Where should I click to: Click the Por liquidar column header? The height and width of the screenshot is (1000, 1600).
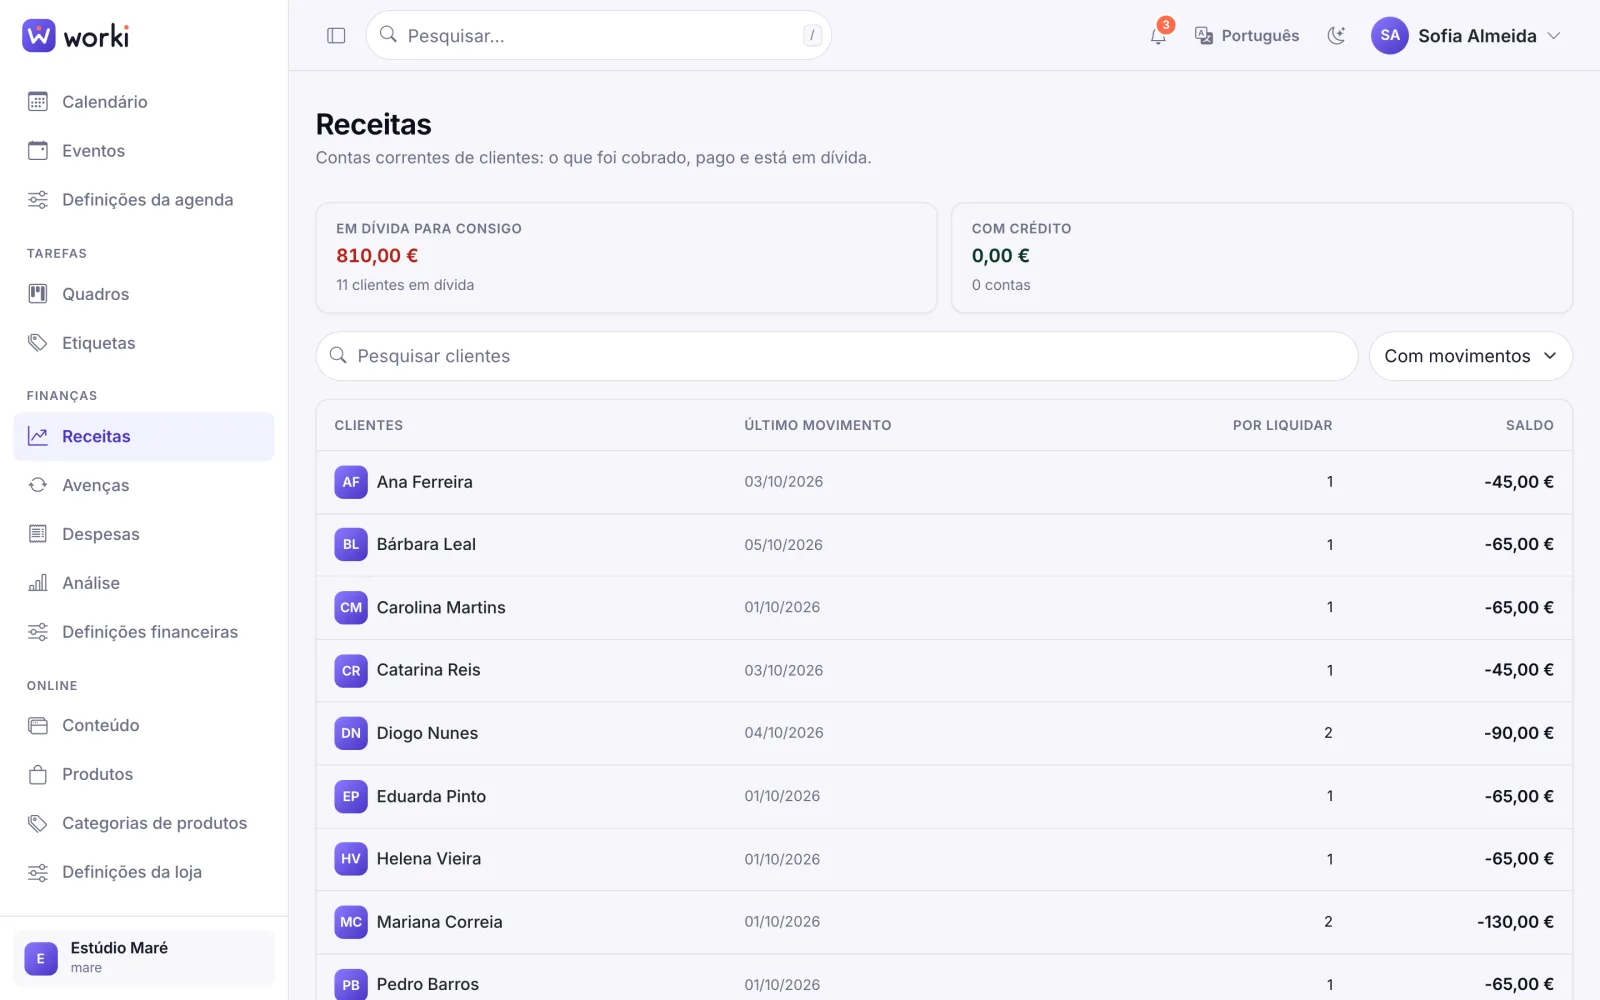[x=1282, y=425]
